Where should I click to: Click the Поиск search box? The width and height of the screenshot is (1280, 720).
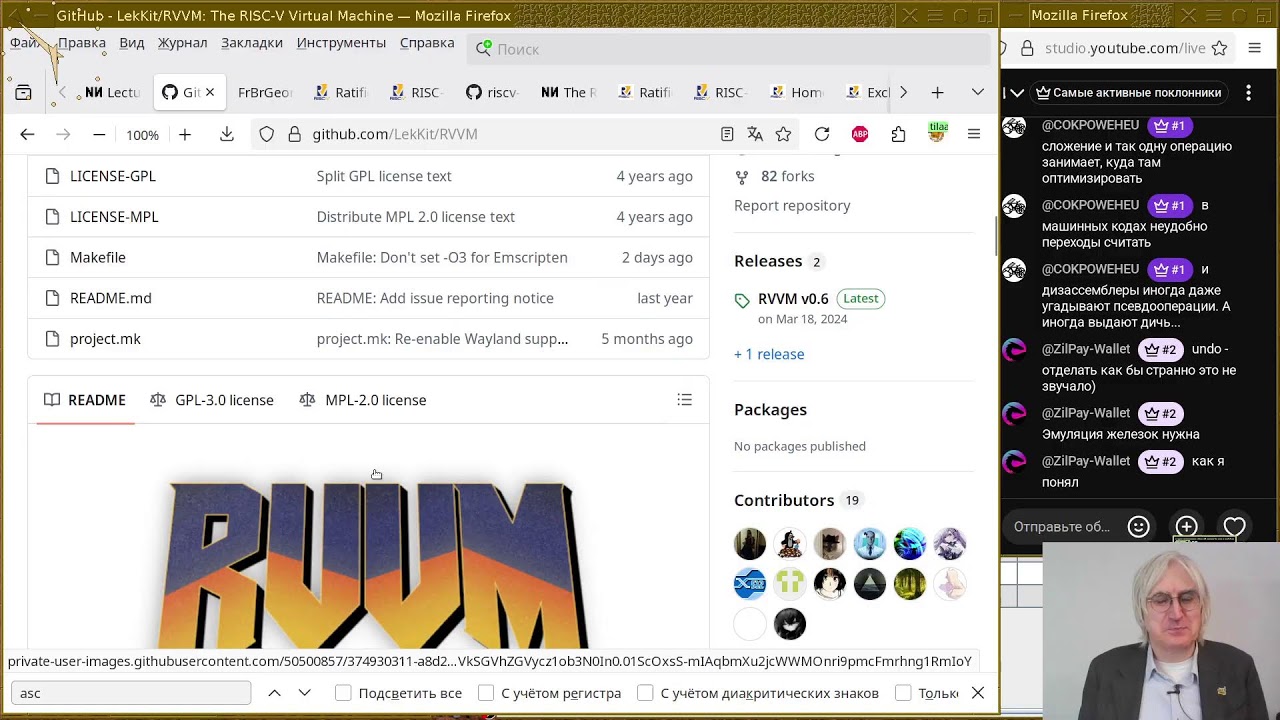(x=729, y=48)
